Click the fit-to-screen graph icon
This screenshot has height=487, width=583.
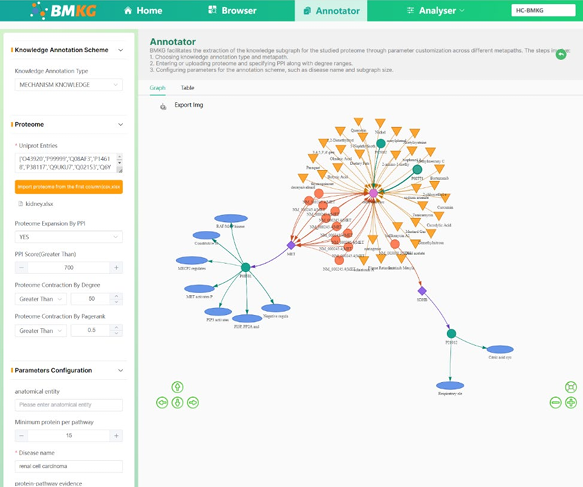point(571,387)
